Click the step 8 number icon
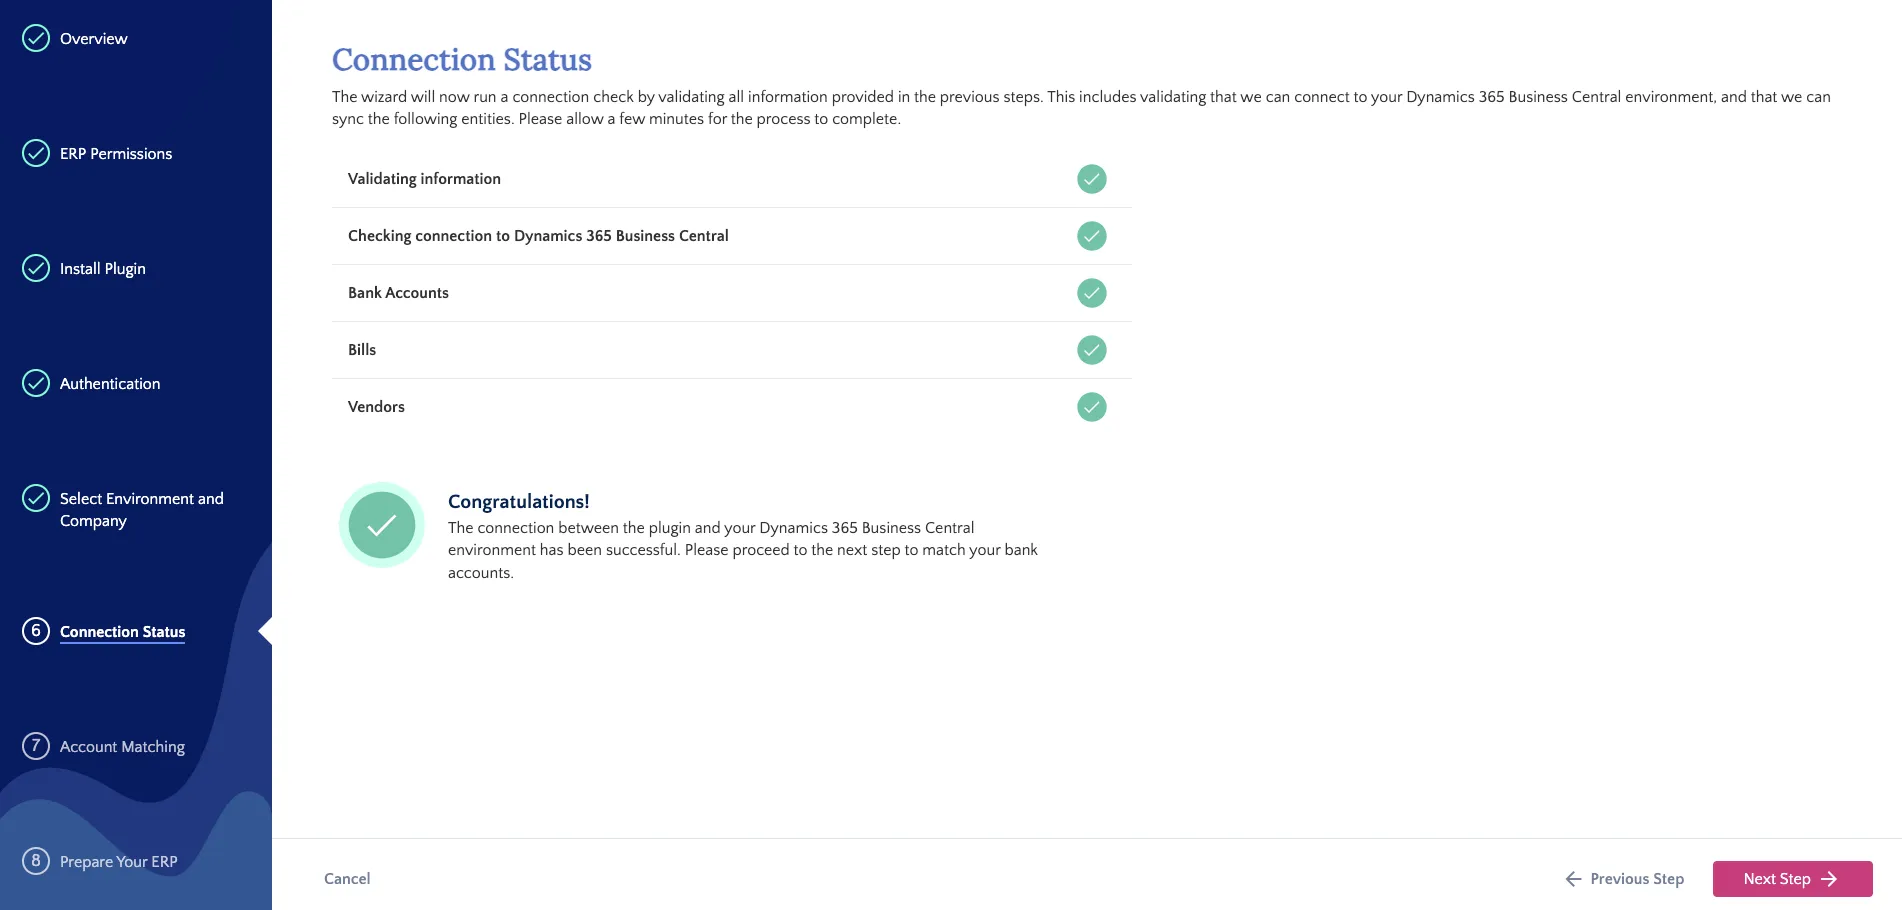The image size is (1902, 910). pos(36,861)
